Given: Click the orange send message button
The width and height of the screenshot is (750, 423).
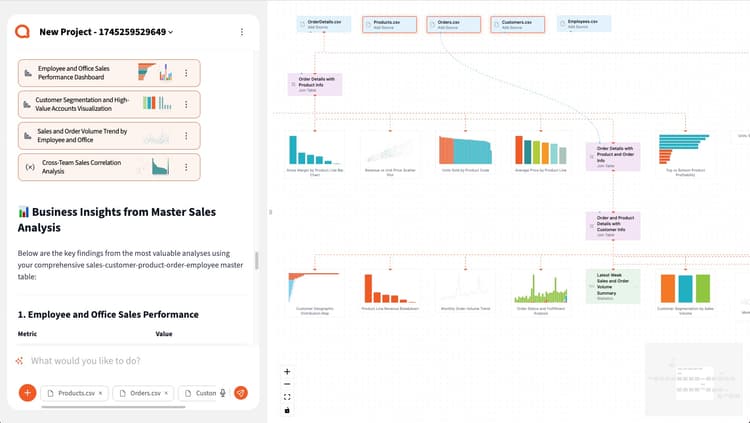Looking at the screenshot, I should click(241, 393).
